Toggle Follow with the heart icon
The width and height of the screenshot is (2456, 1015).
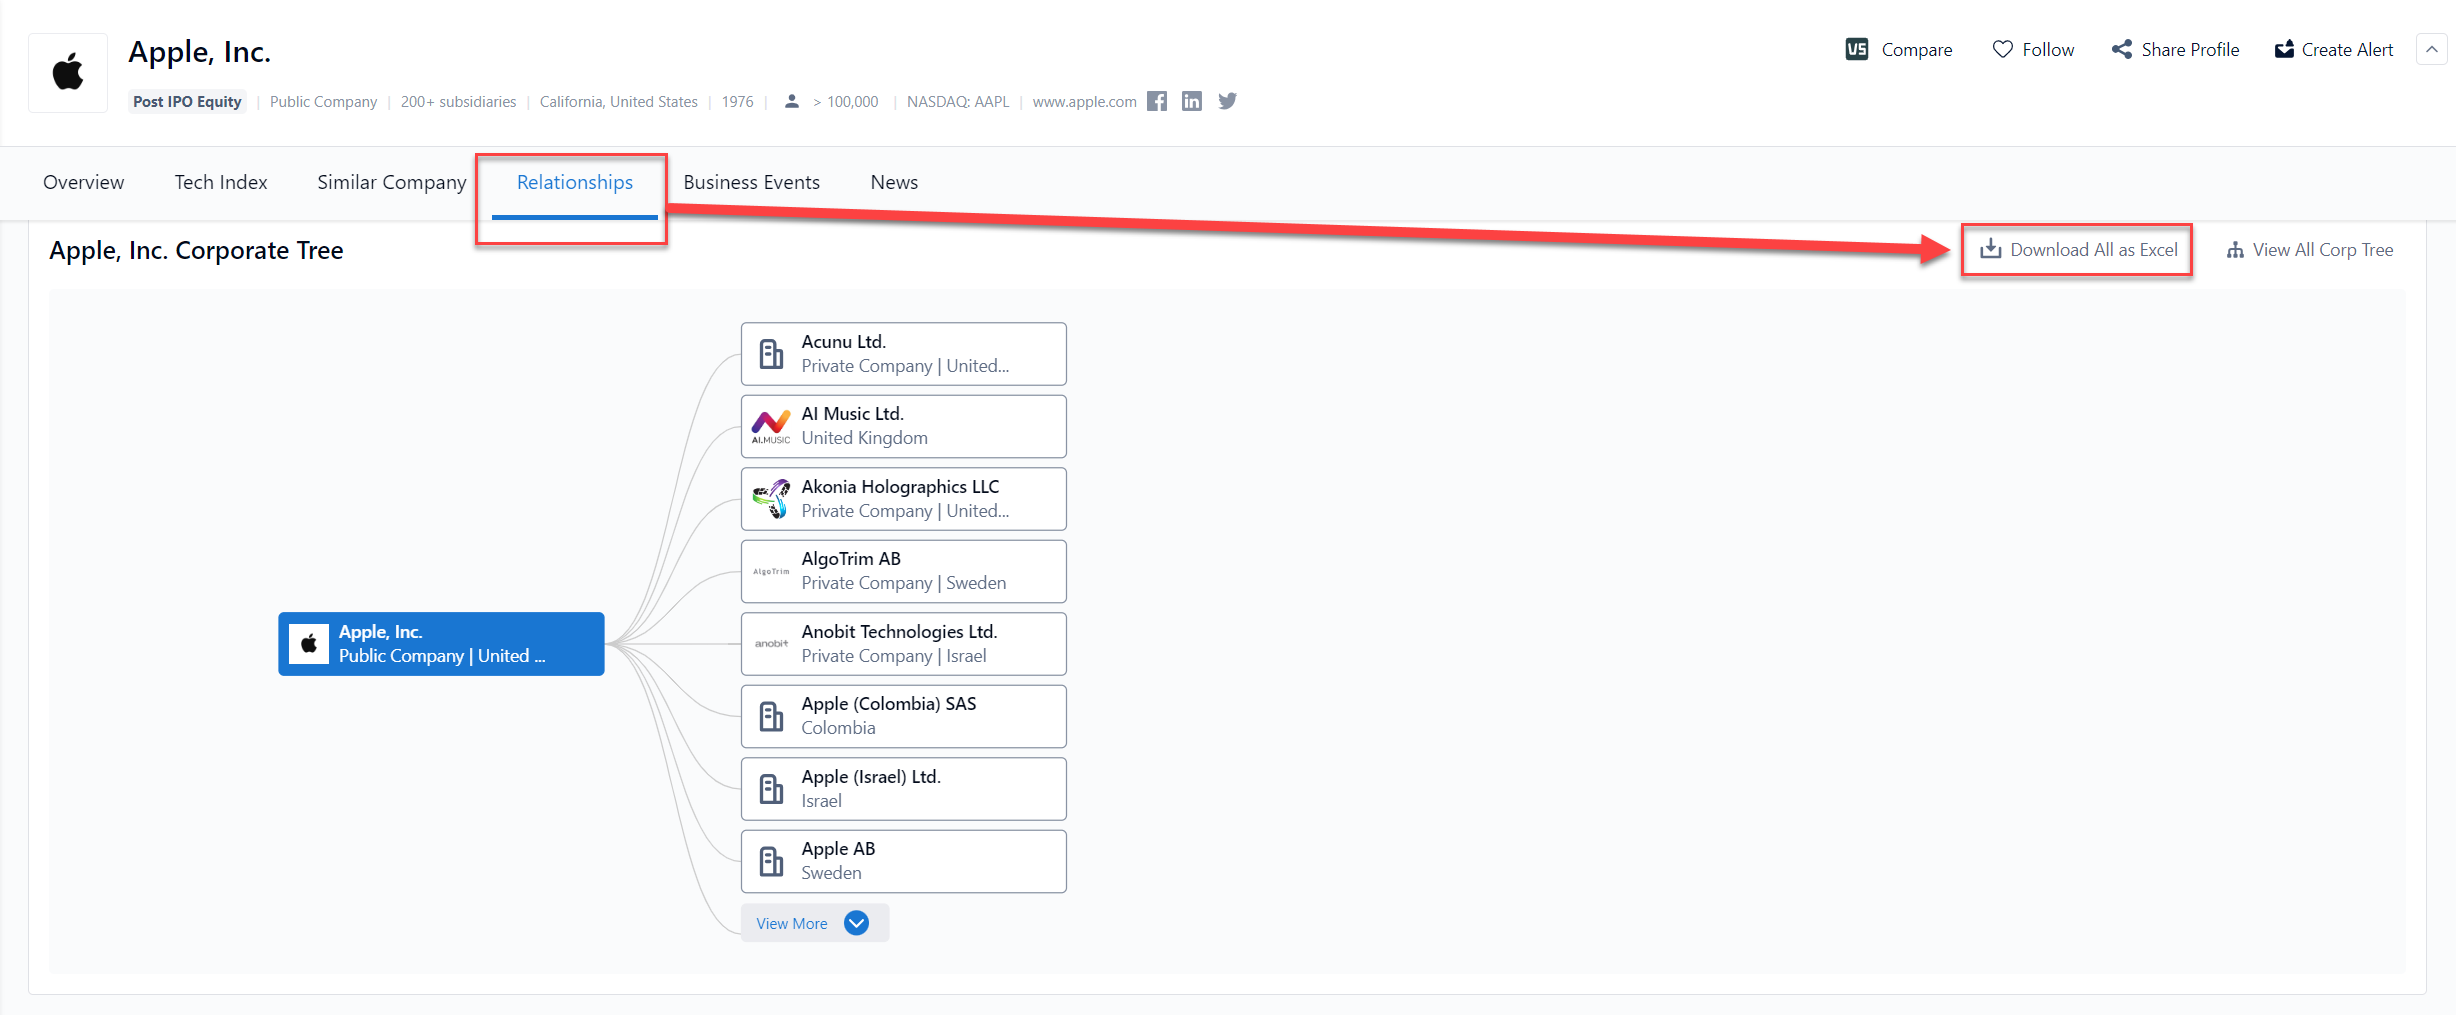[2033, 50]
